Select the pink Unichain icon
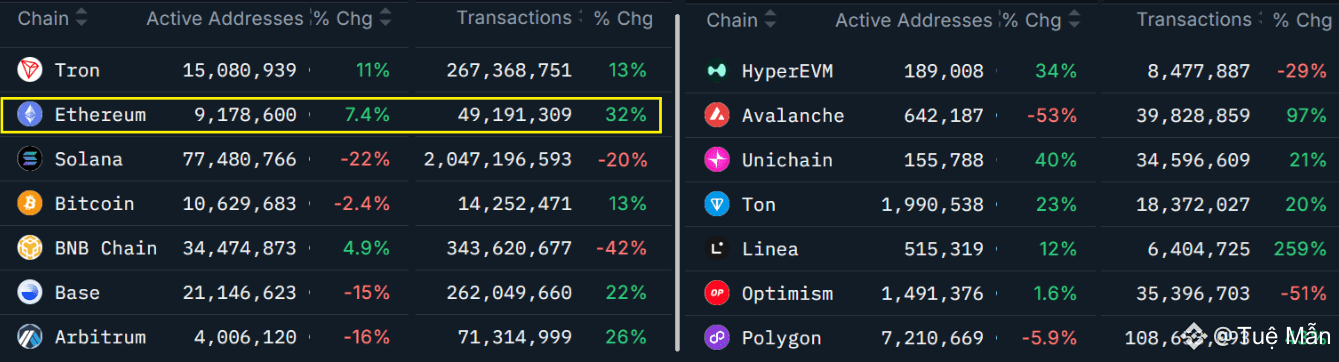 717,159
